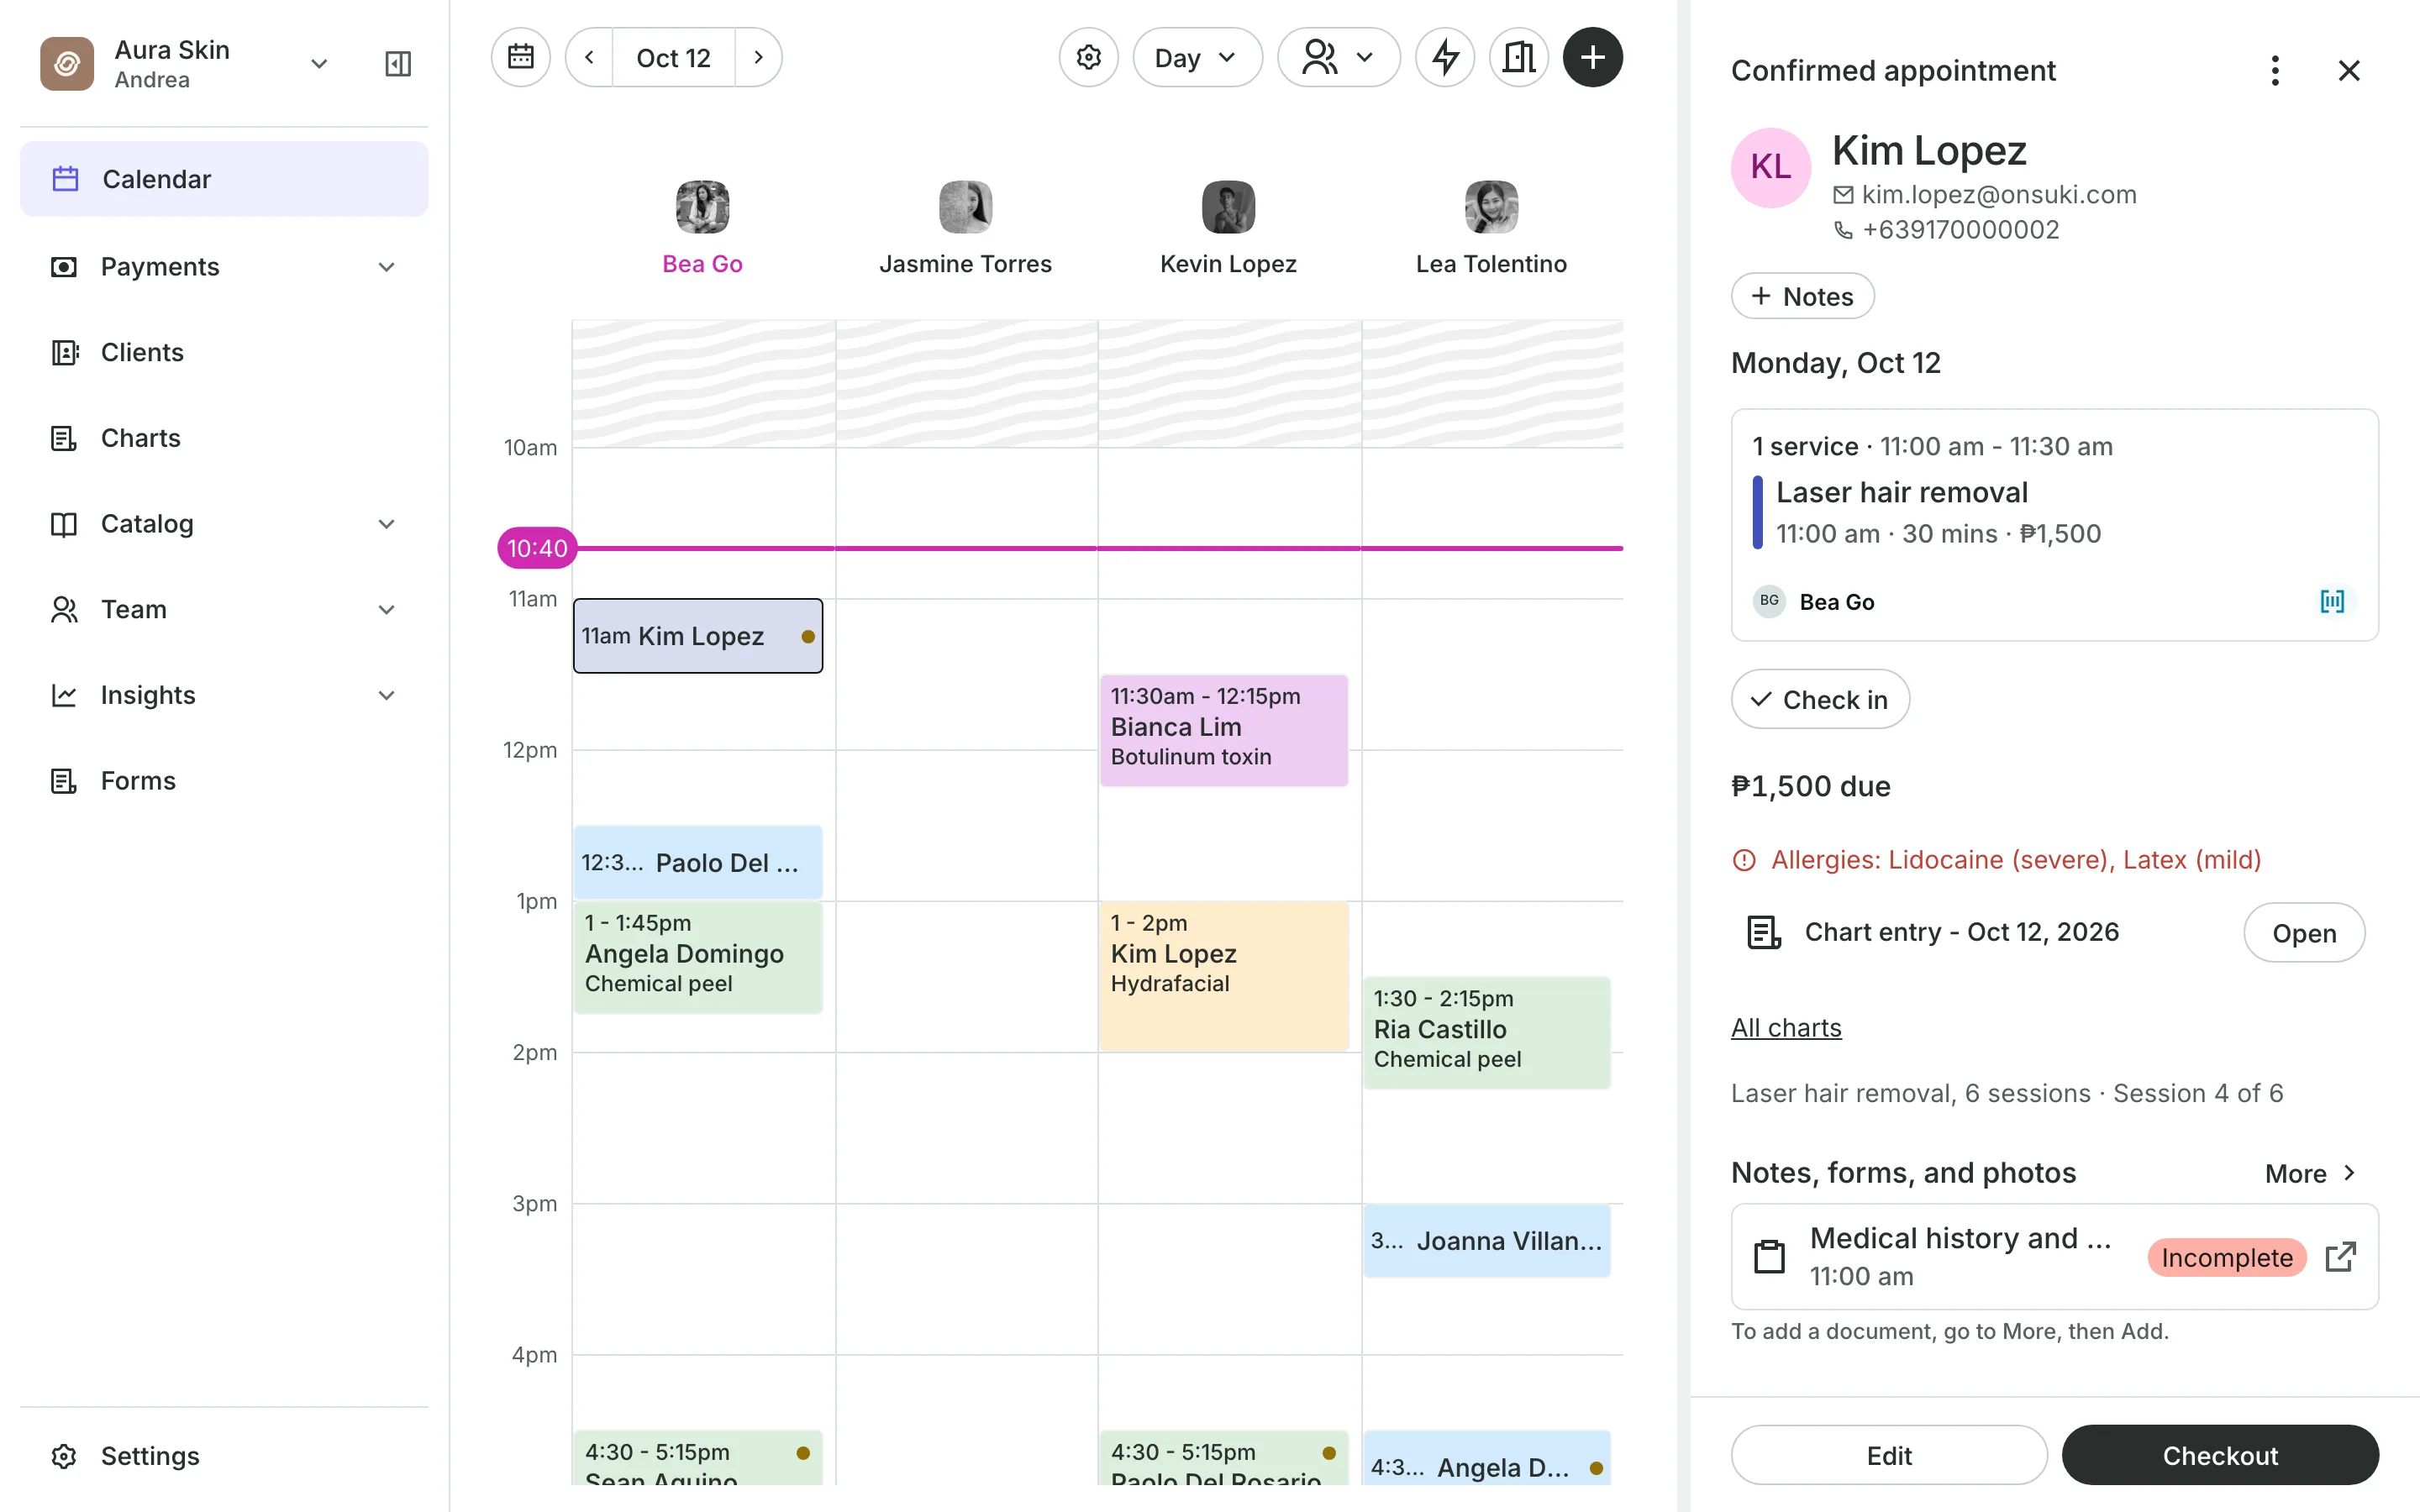This screenshot has width=2420, height=1512.
Task: Click Kim Lopez KL avatar
Action: pyautogui.click(x=1770, y=167)
